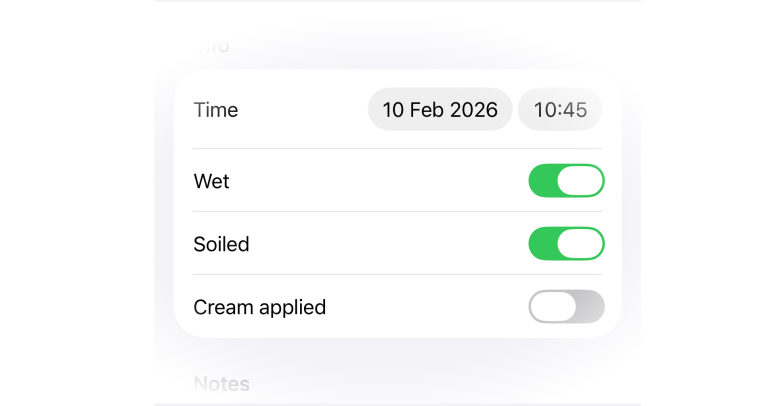This screenshot has width=781, height=406.
Task: Click the Time row label
Action: 216,110
